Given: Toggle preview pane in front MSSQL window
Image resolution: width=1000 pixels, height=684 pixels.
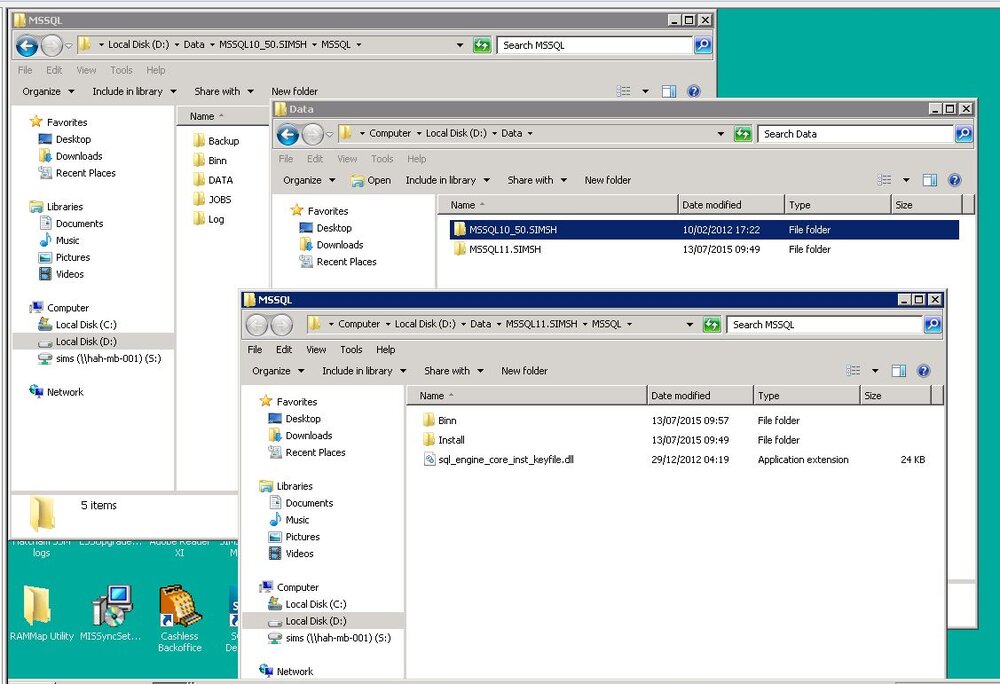Looking at the screenshot, I should click(899, 371).
